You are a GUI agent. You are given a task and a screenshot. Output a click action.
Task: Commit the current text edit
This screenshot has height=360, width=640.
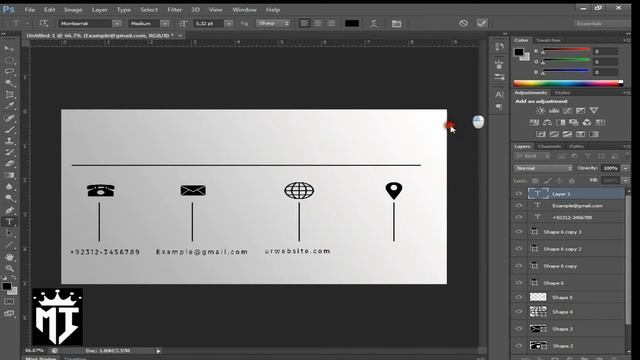(482, 23)
